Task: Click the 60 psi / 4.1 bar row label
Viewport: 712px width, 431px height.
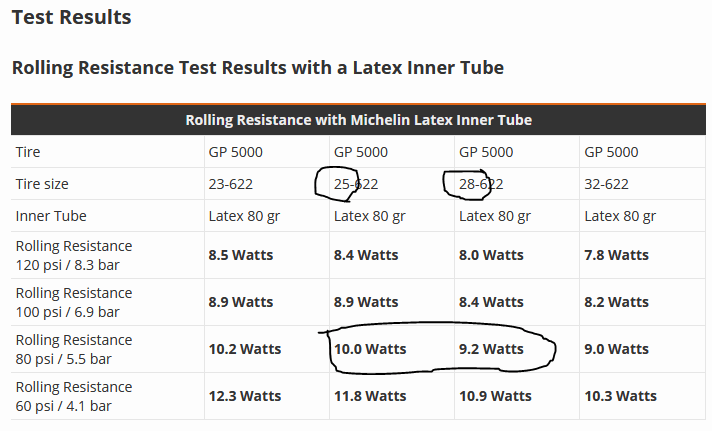Action: [x=73, y=396]
